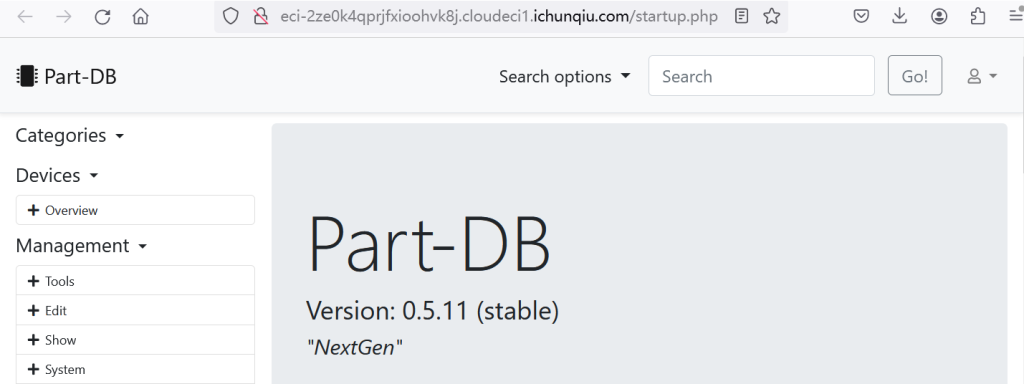1024x384 pixels.
Task: Open the browser downloads panel
Action: click(x=900, y=16)
